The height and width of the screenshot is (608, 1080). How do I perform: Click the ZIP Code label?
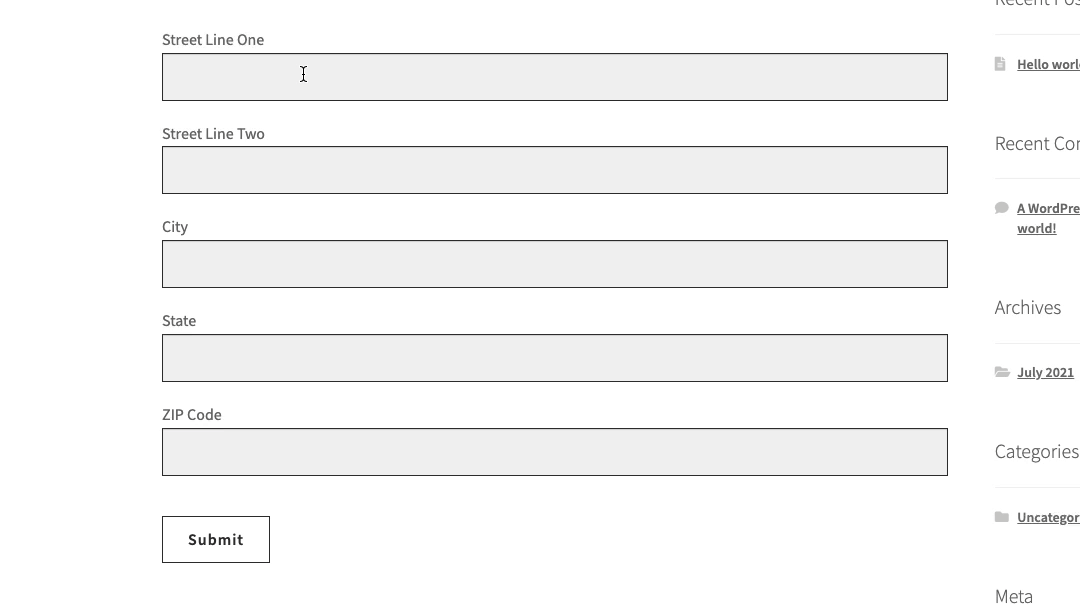click(x=192, y=414)
